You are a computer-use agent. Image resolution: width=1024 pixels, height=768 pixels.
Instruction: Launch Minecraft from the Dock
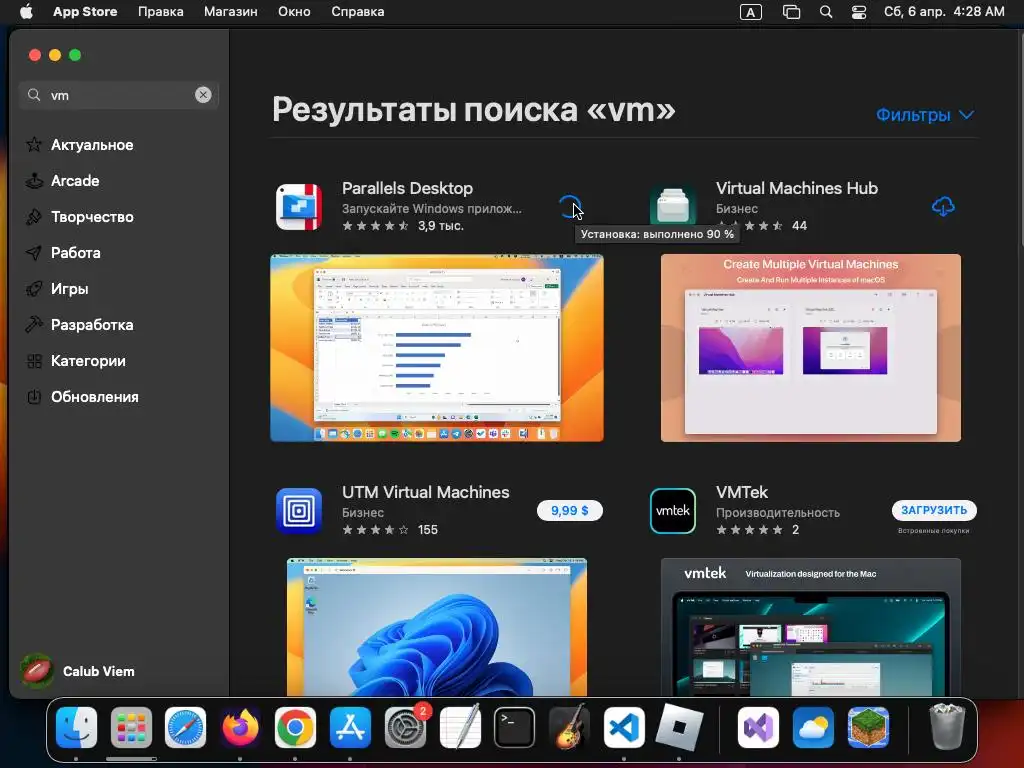click(x=868, y=727)
